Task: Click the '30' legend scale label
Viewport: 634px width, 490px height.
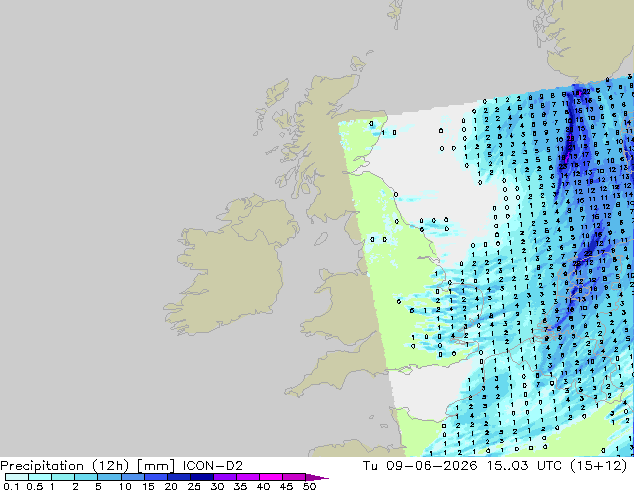Action: (x=217, y=486)
